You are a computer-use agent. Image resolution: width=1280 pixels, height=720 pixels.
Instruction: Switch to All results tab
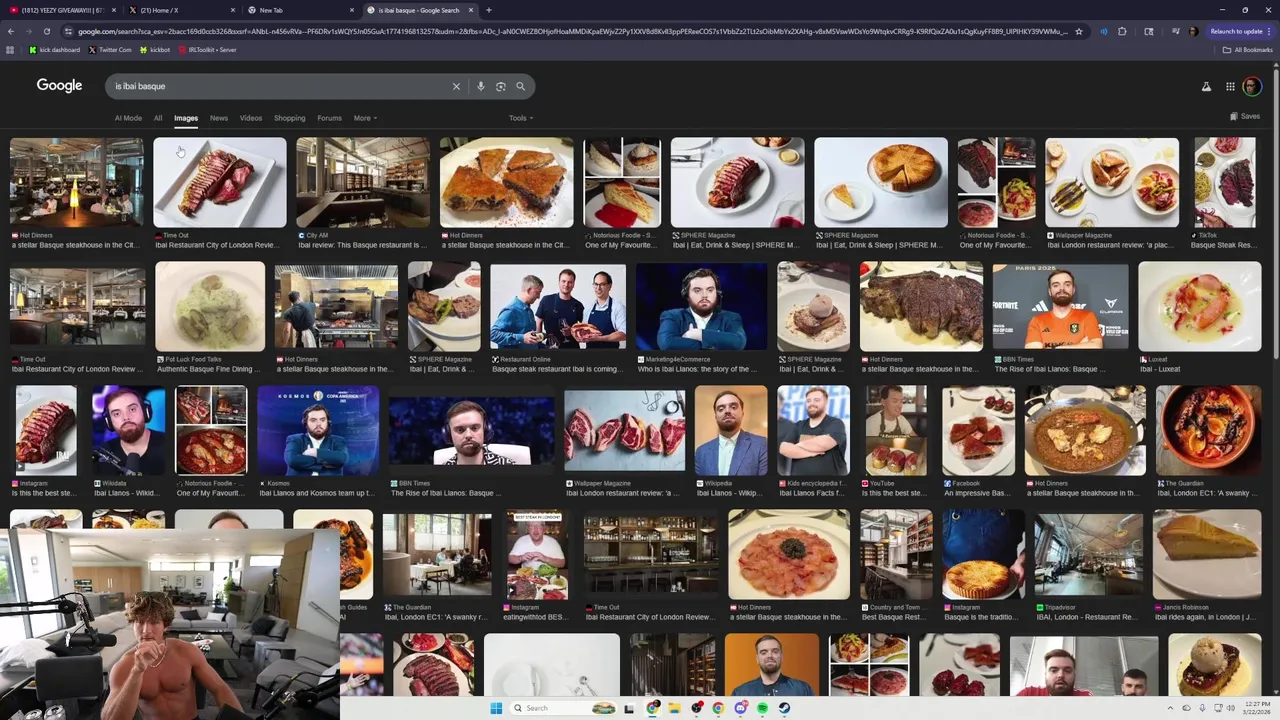(158, 118)
